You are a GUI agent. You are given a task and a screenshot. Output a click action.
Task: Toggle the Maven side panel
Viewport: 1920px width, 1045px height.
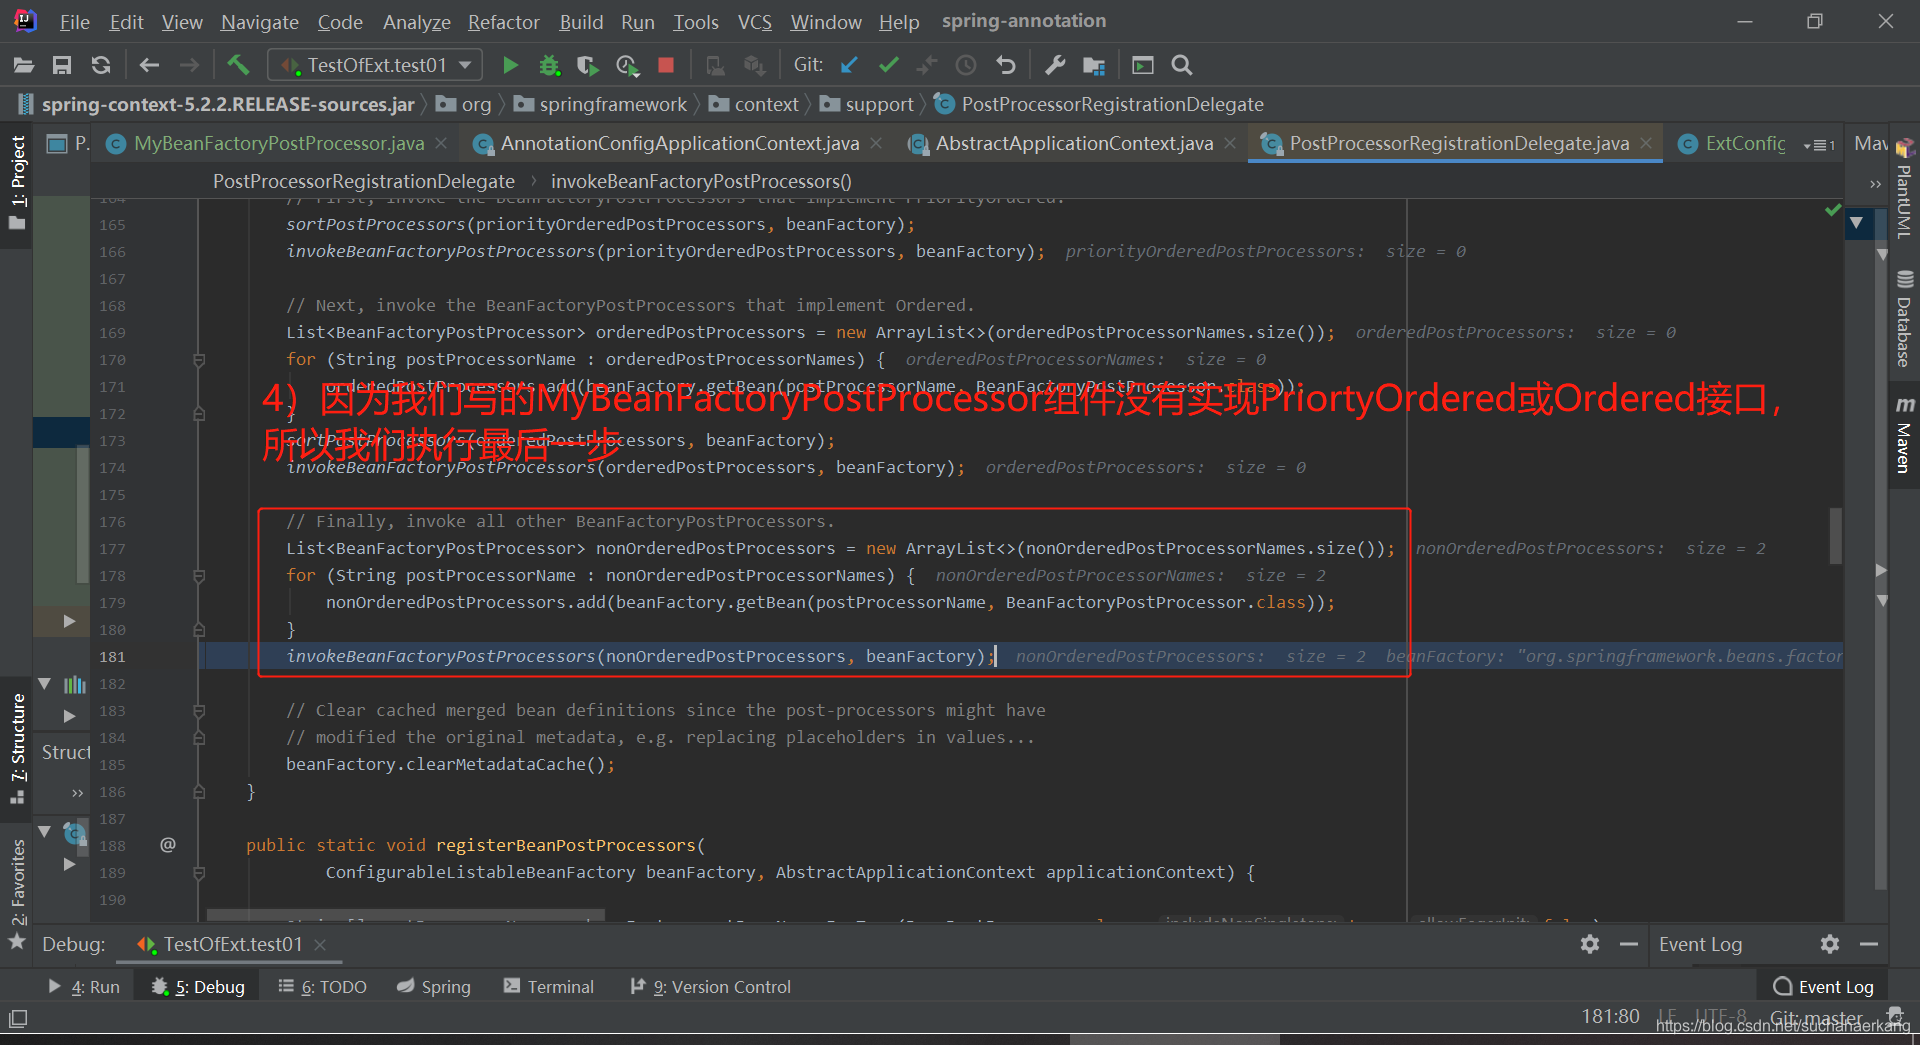[x=1904, y=435]
